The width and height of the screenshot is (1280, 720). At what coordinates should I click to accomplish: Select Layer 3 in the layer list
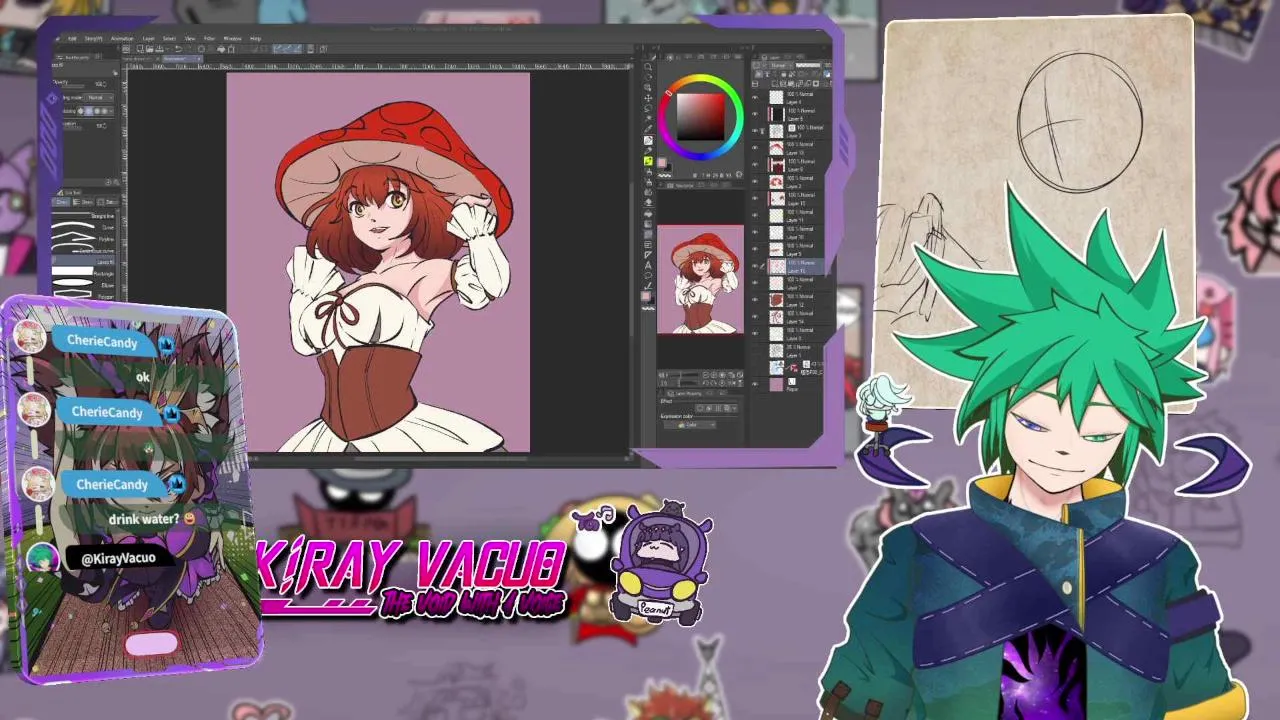(x=793, y=131)
